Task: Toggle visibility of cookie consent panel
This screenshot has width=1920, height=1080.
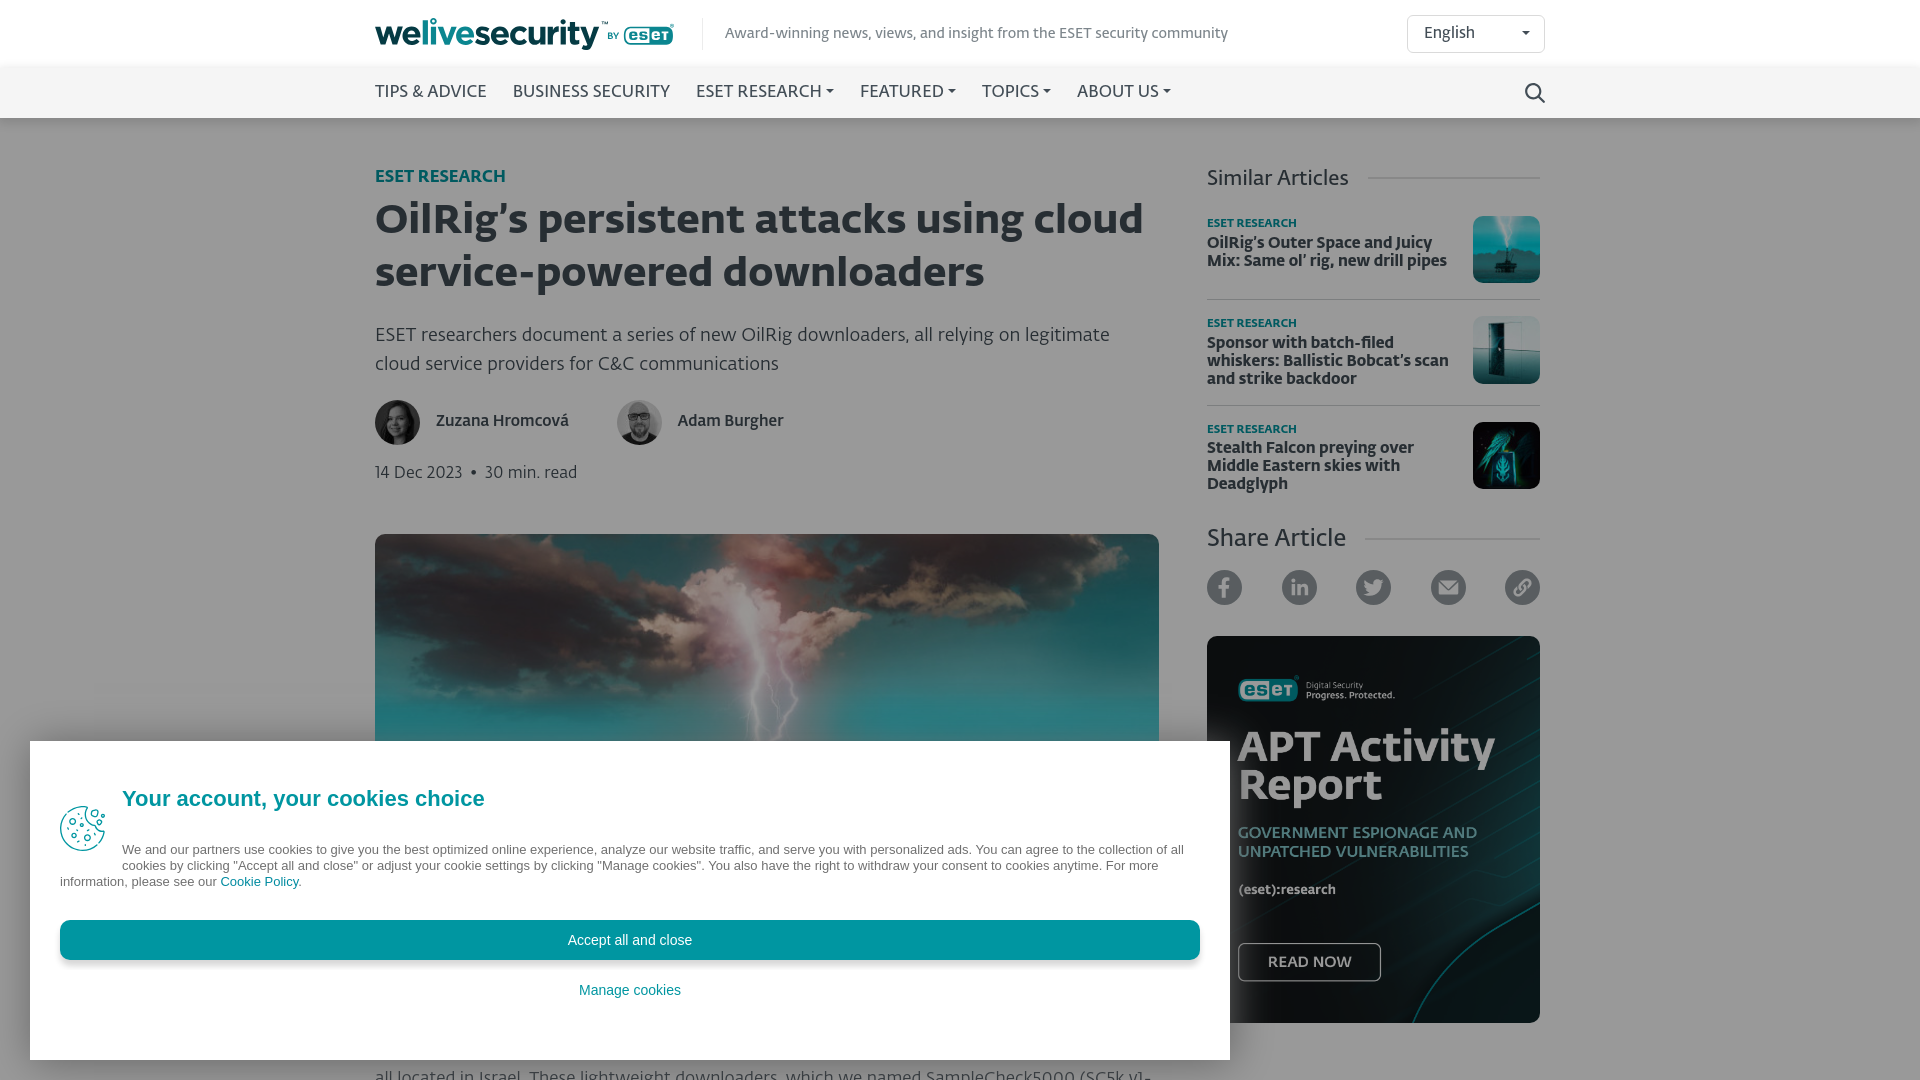Action: (x=629, y=939)
